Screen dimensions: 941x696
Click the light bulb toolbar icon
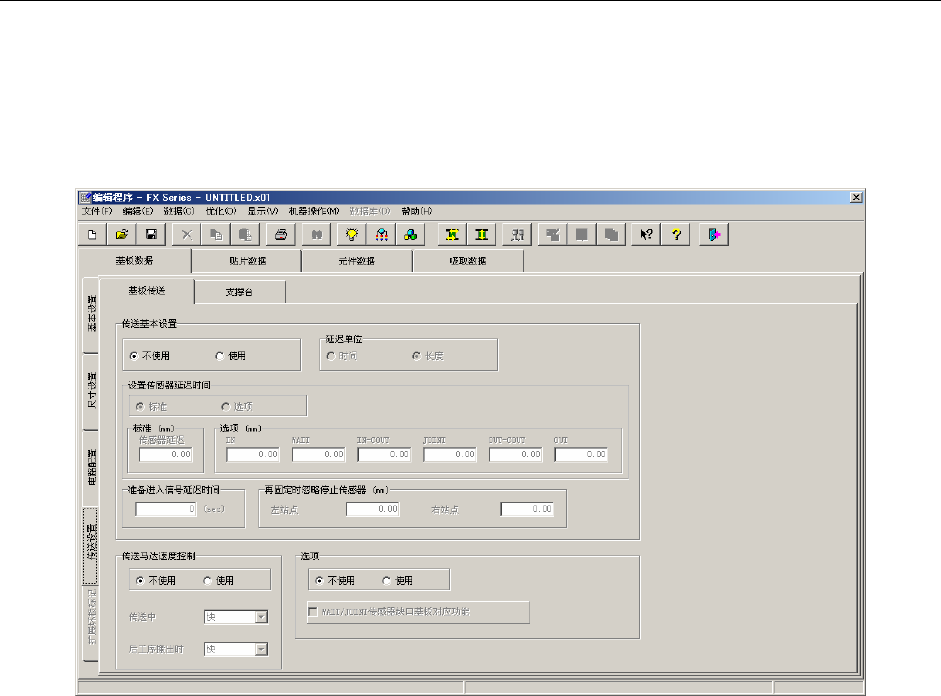coord(352,234)
